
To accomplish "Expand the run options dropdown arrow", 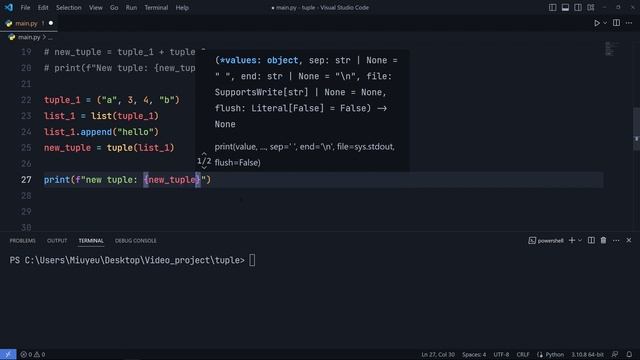I will [605, 23].
